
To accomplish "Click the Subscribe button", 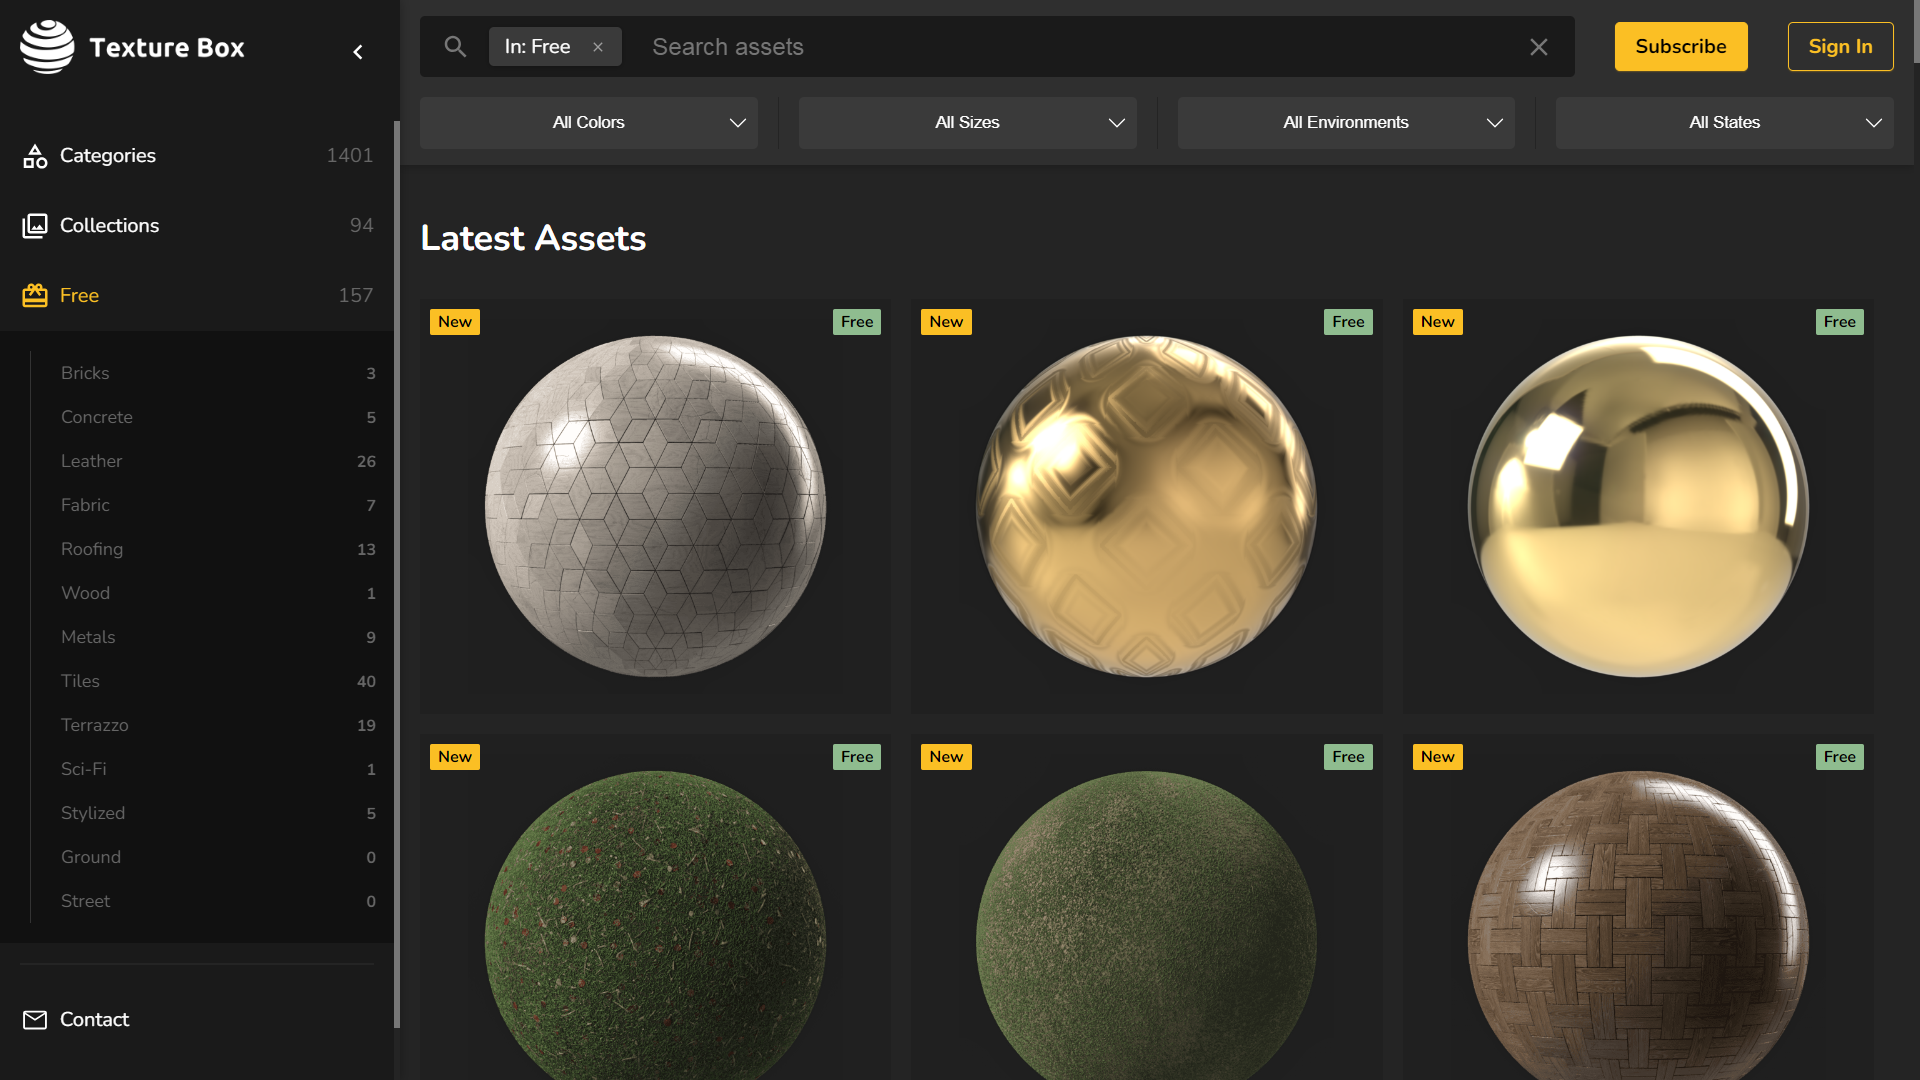I will [x=1681, y=47].
